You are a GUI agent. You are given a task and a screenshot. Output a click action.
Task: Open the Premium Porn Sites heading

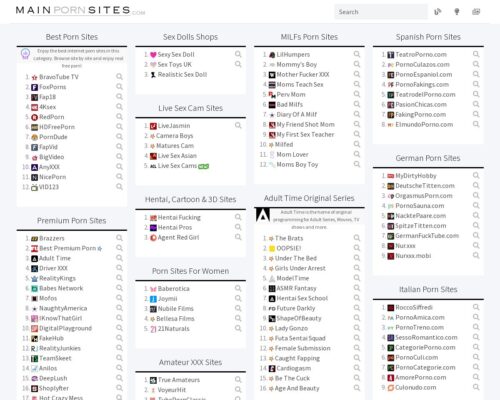pos(72,221)
